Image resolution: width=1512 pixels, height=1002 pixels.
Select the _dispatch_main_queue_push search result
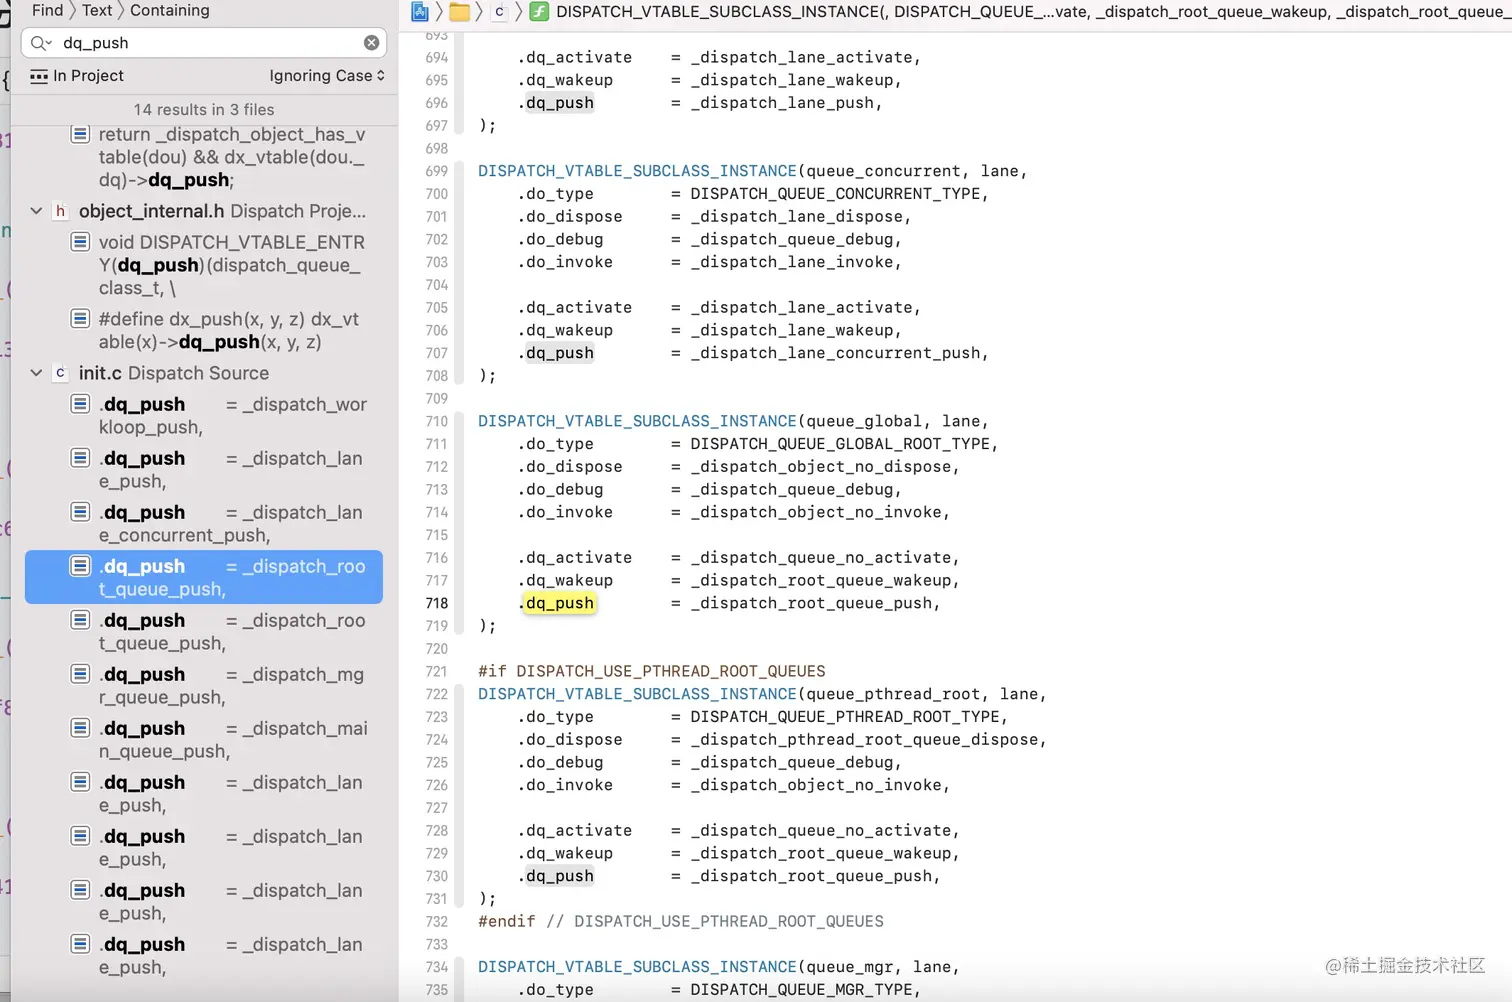coord(204,740)
